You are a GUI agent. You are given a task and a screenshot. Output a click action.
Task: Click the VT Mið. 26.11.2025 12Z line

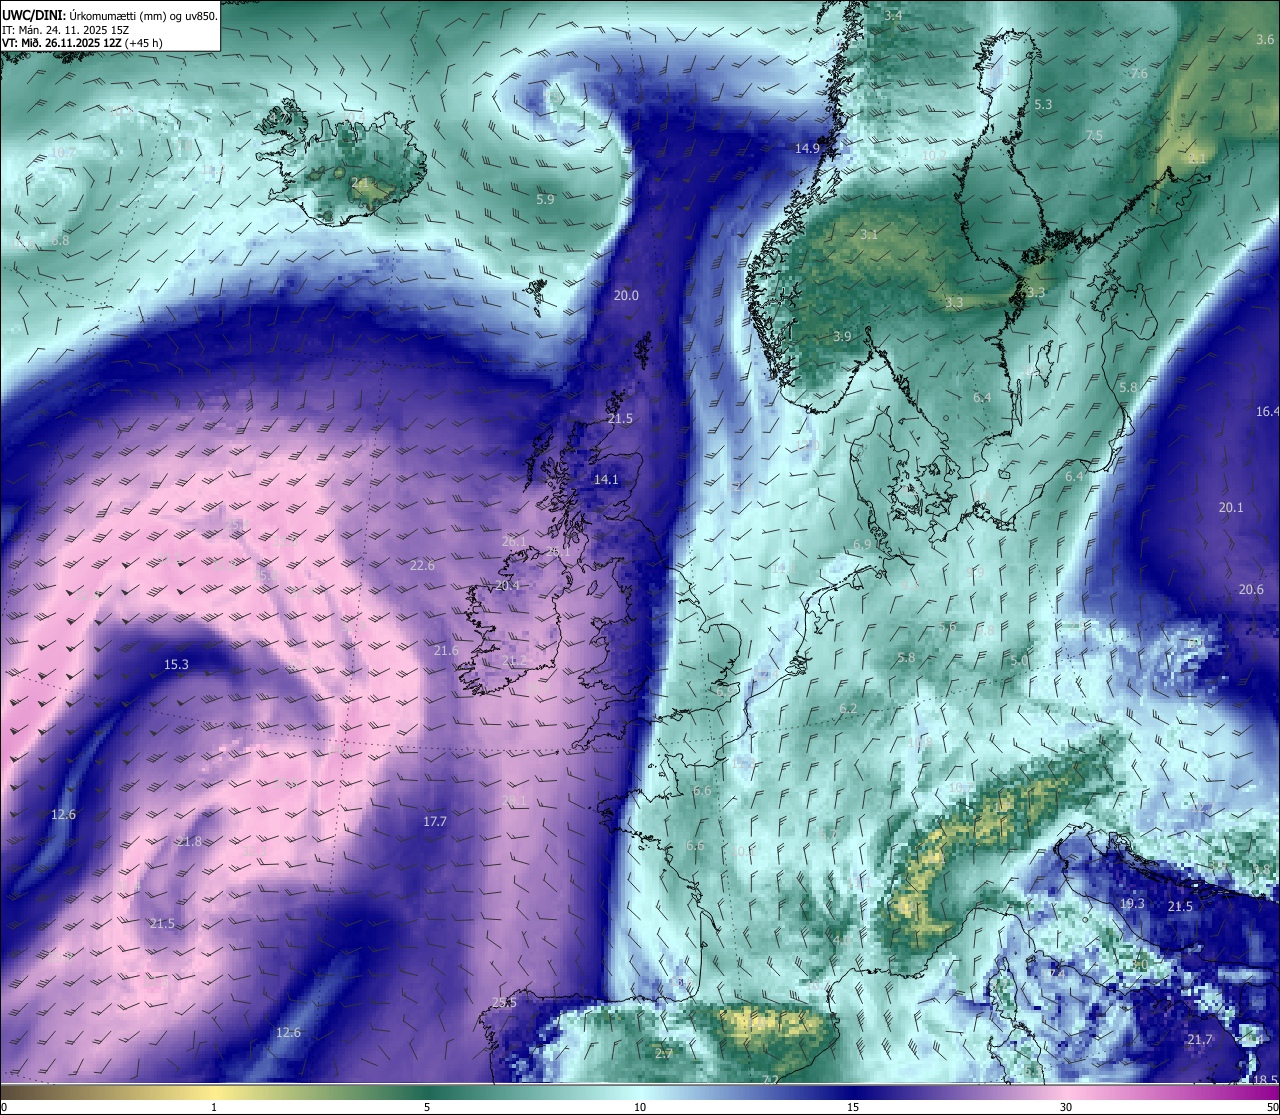[83, 43]
